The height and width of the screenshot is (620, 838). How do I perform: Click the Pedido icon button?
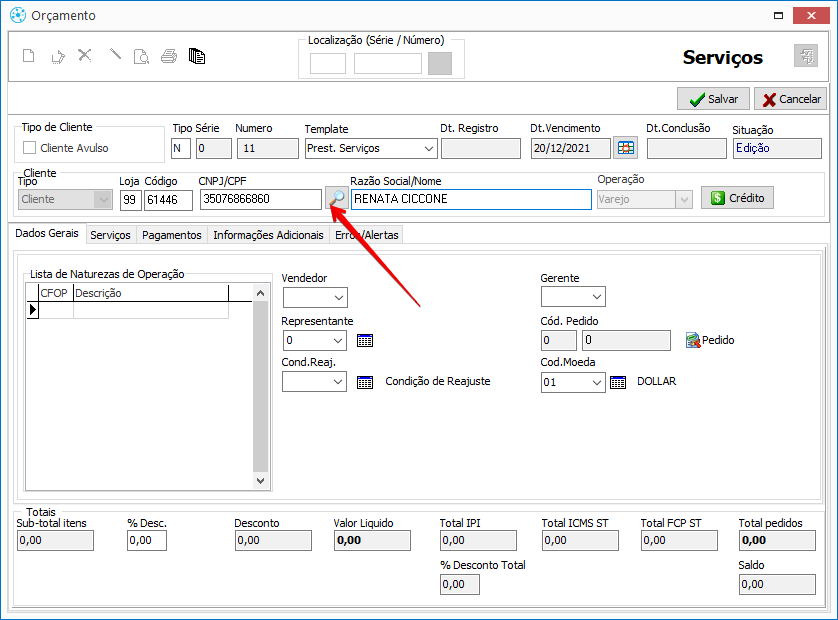click(710, 340)
